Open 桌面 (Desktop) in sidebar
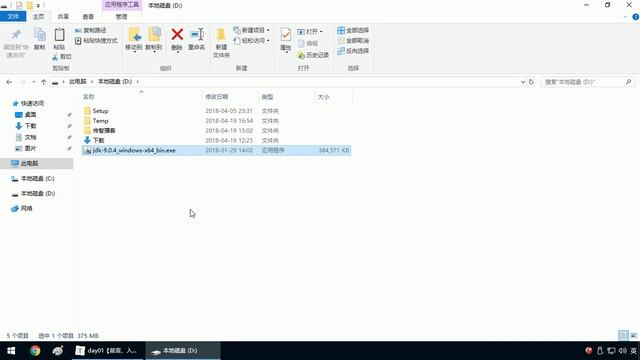640x360 pixels. click(30, 115)
